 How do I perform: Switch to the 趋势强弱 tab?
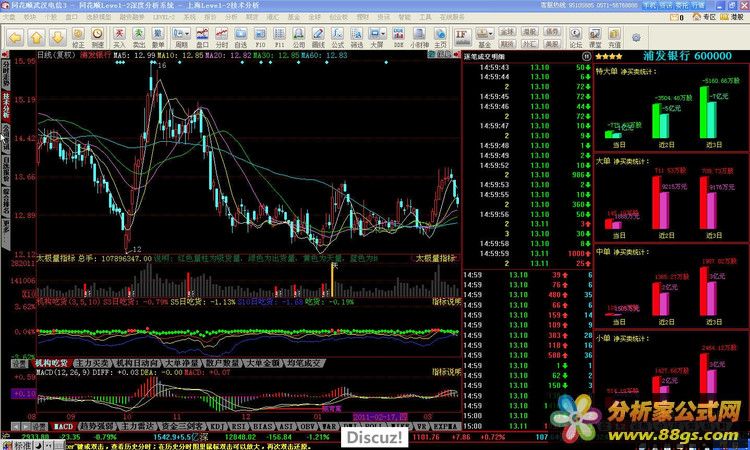97,426
